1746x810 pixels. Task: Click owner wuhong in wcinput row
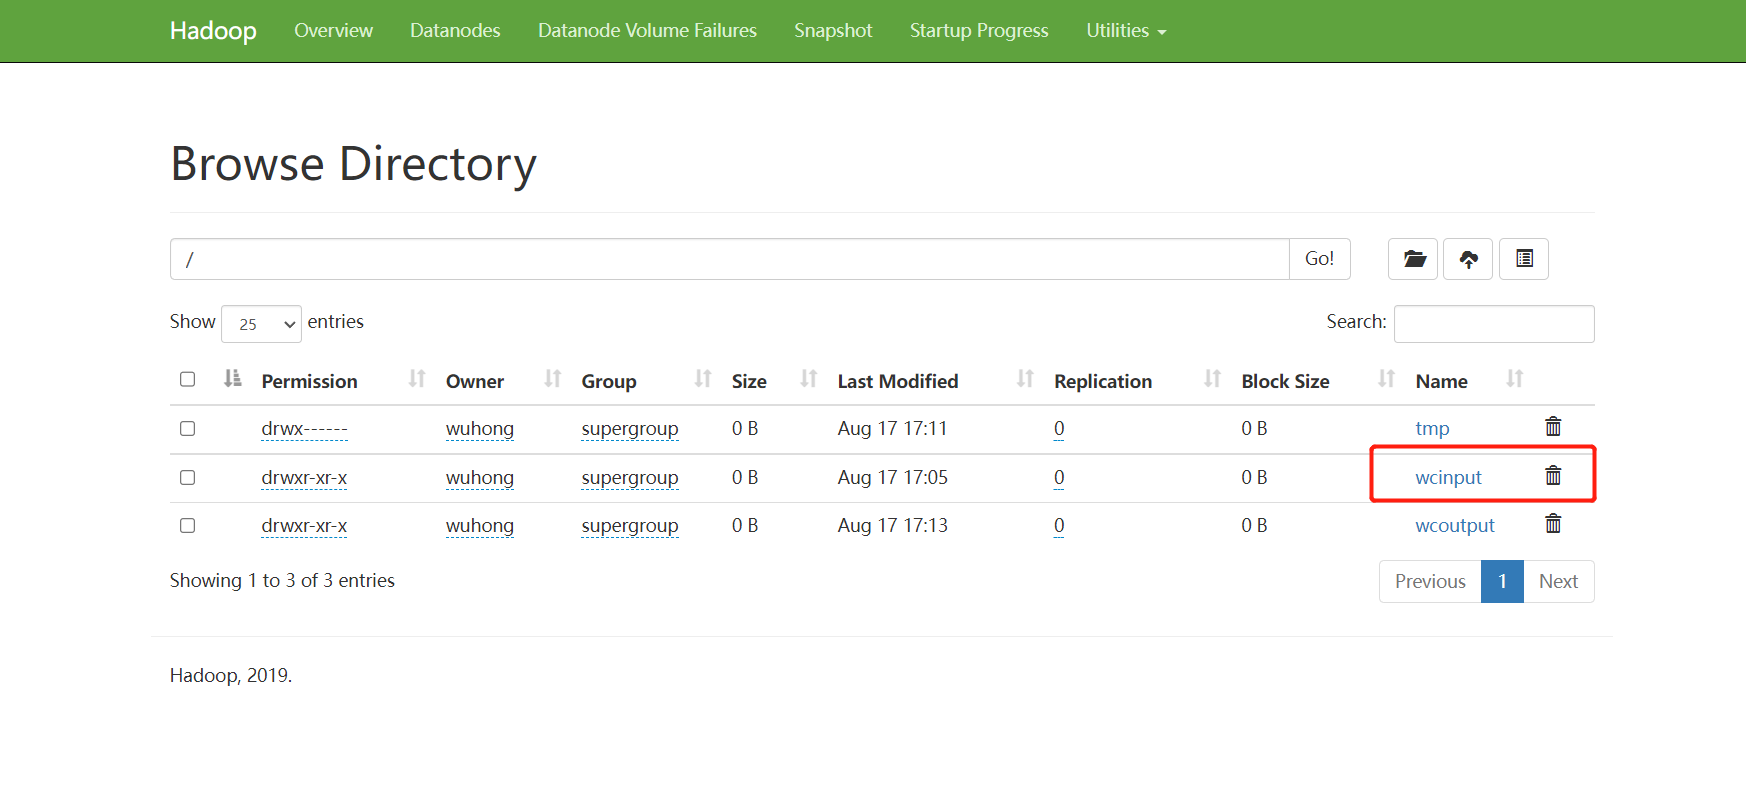click(x=480, y=477)
